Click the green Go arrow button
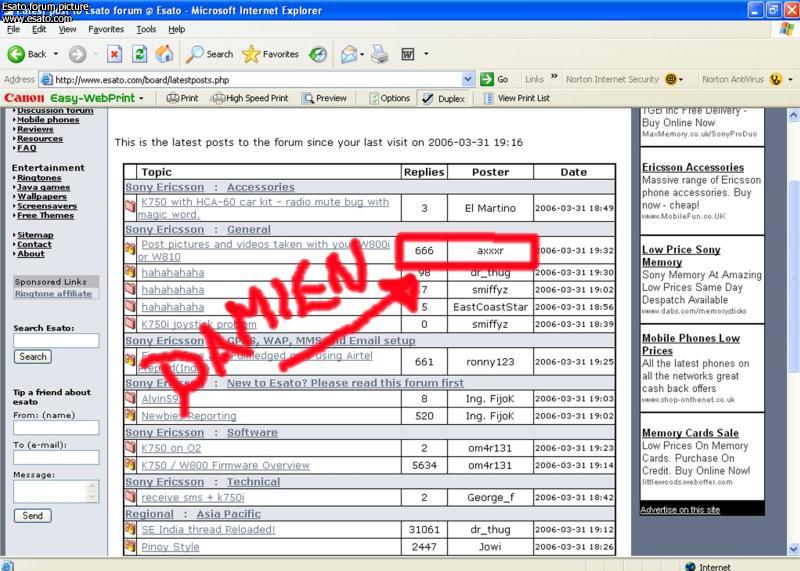This screenshot has width=800, height=571. tap(487, 79)
